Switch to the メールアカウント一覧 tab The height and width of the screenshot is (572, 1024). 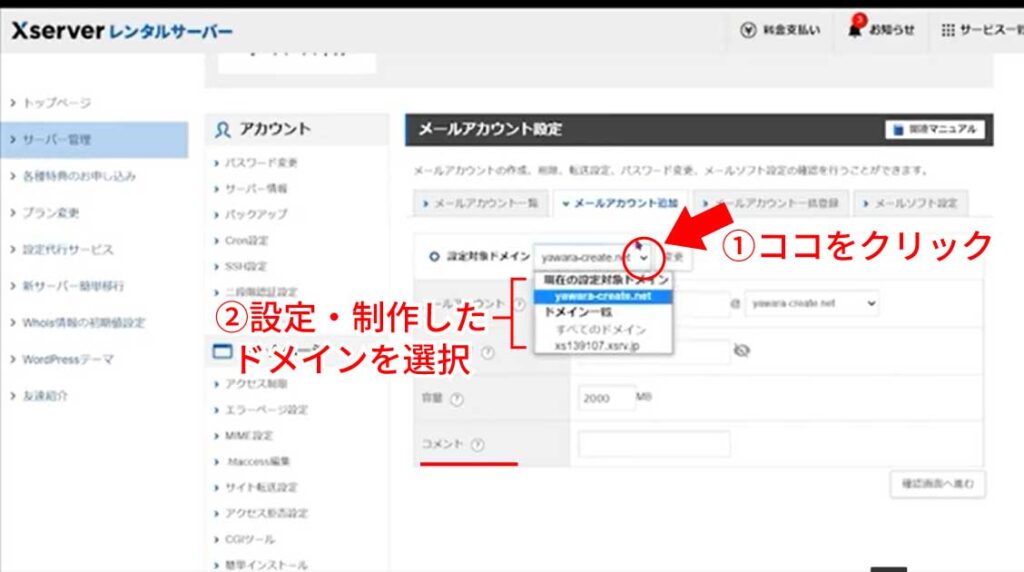tap(481, 203)
